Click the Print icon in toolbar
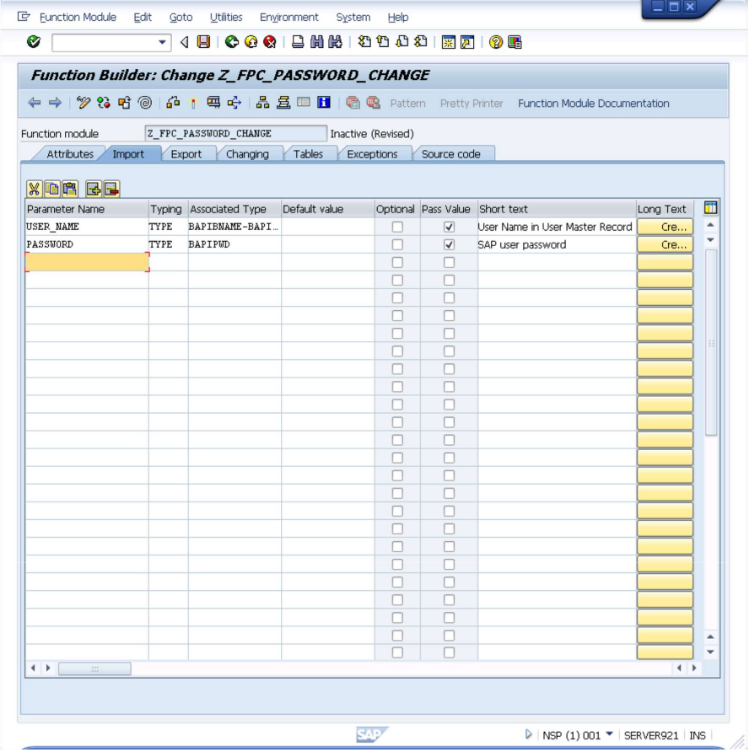This screenshot has width=748, height=751. pyautogui.click(x=298, y=42)
